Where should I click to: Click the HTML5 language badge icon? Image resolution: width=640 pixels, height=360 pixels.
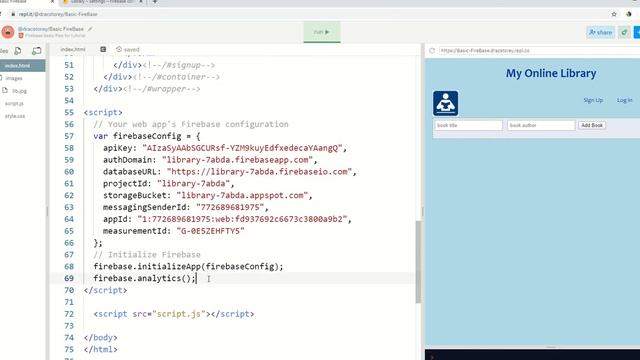[21, 36]
